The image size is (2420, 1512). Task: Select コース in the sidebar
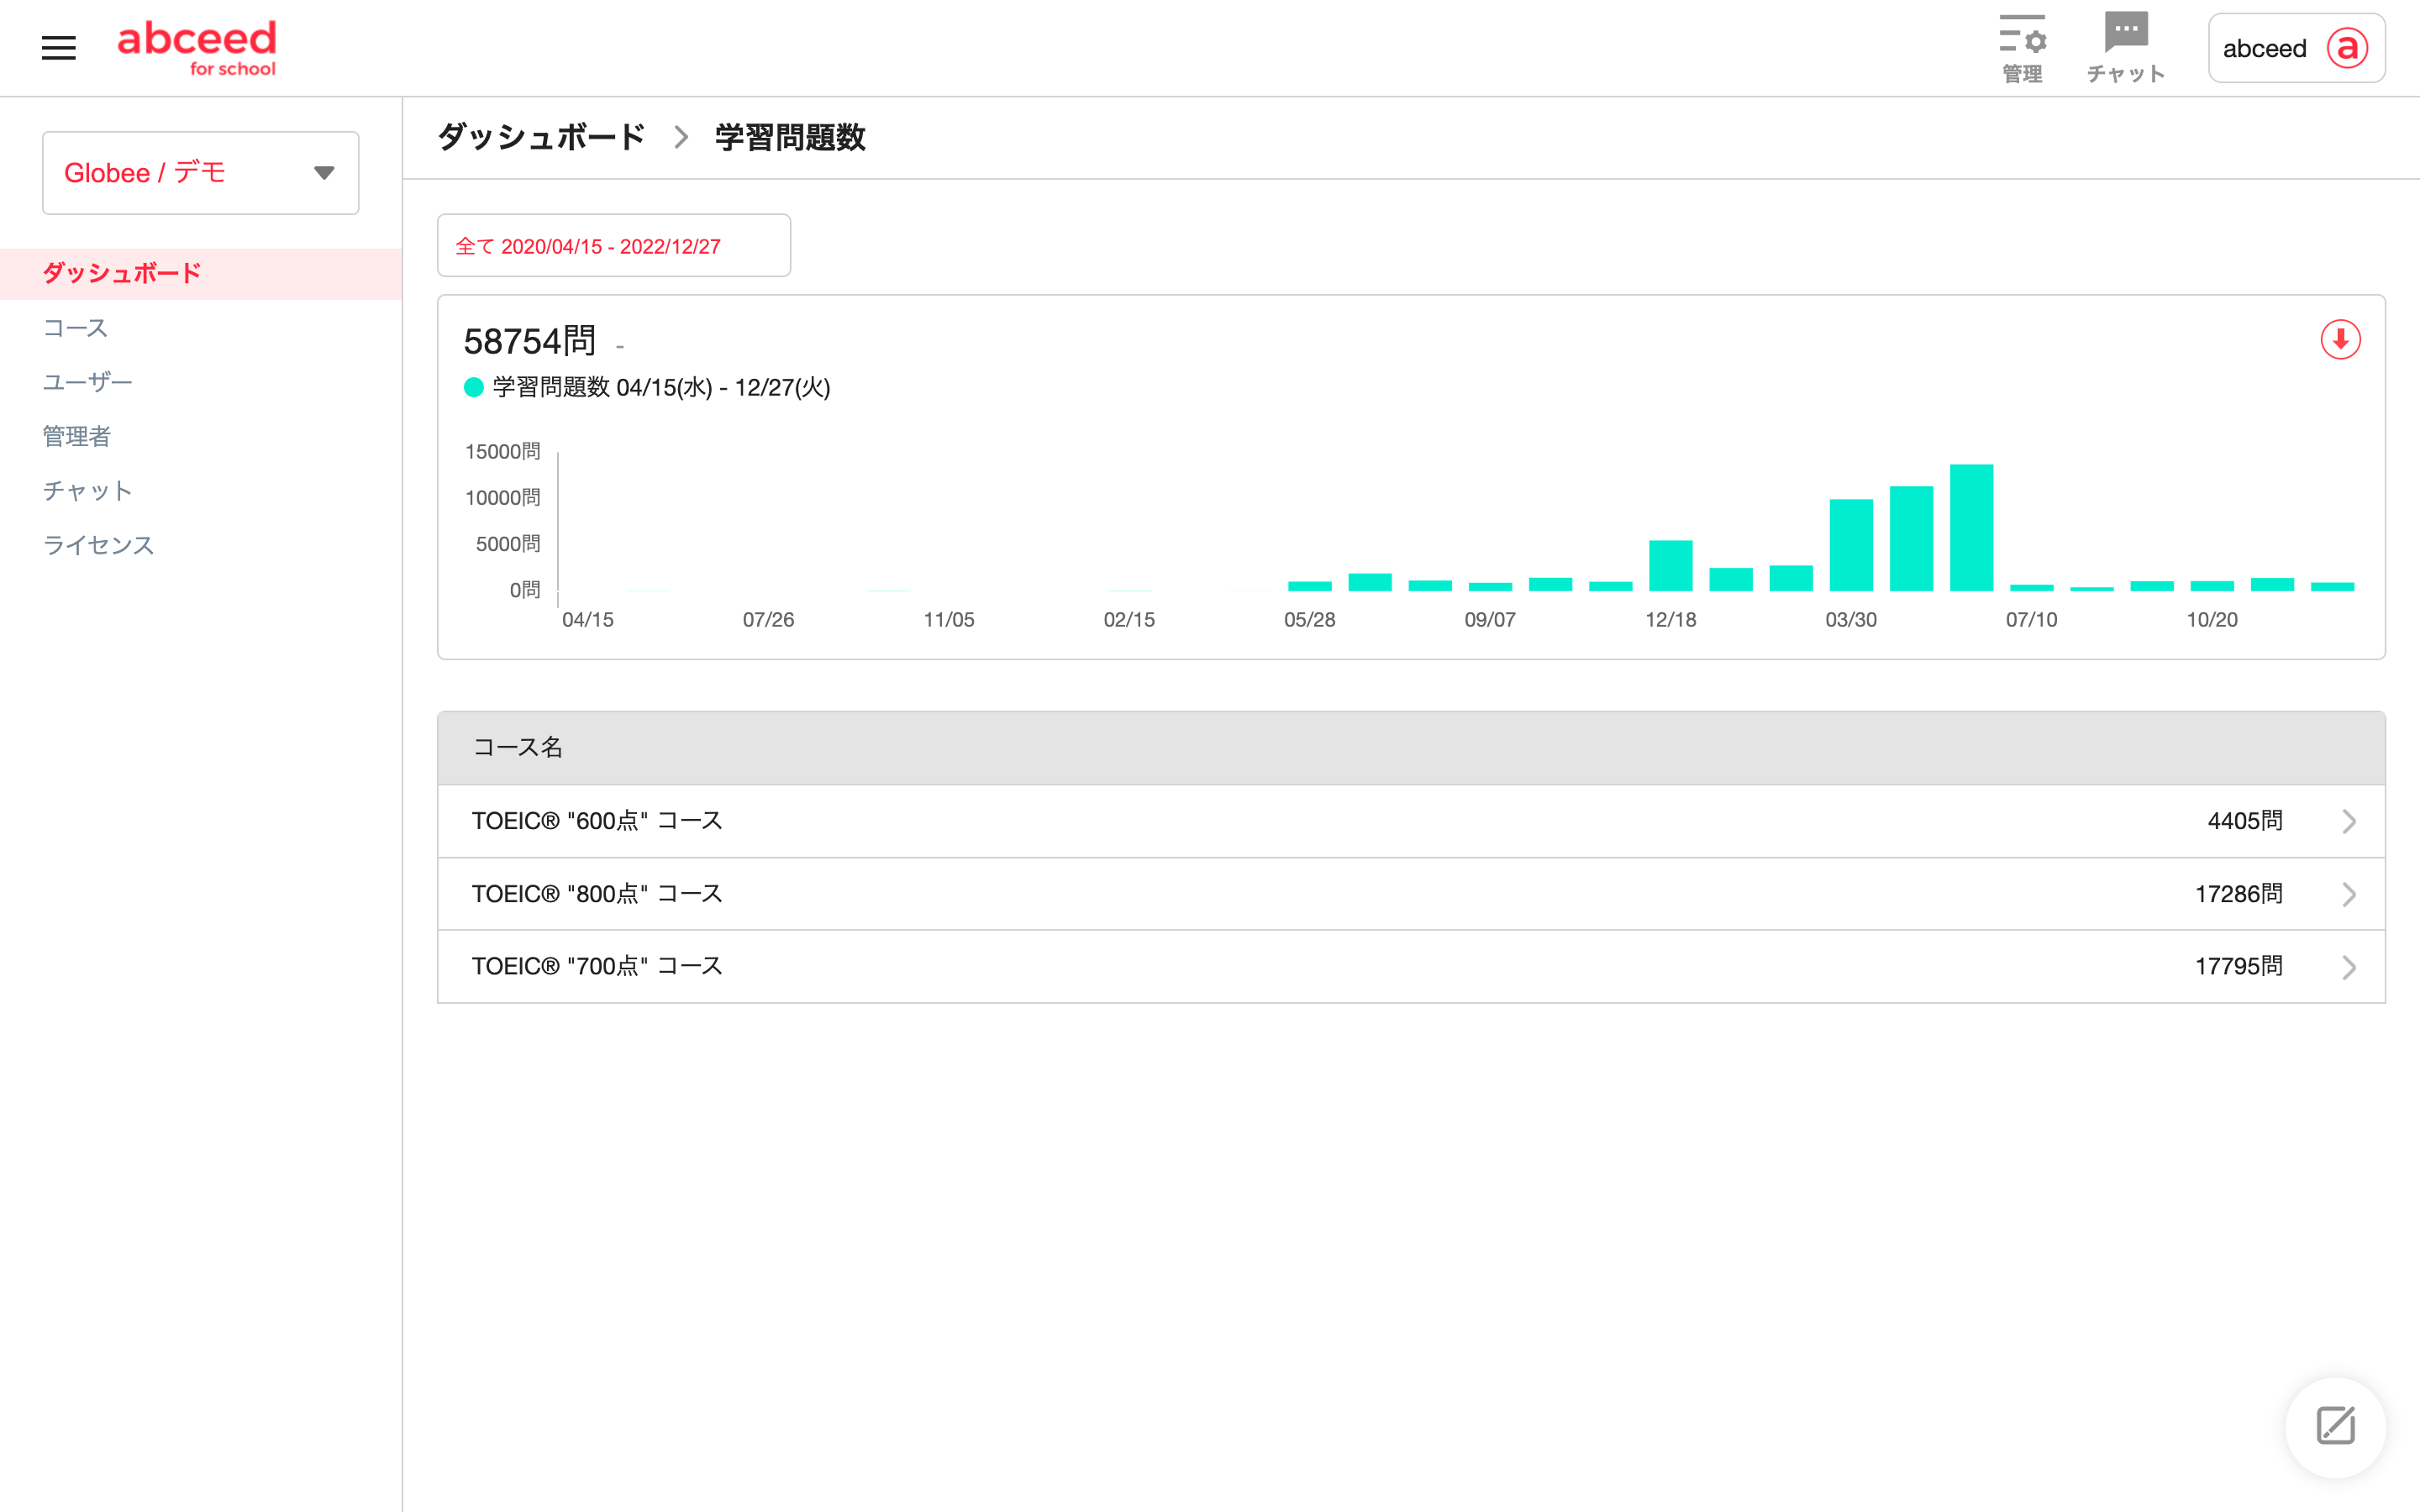[75, 328]
